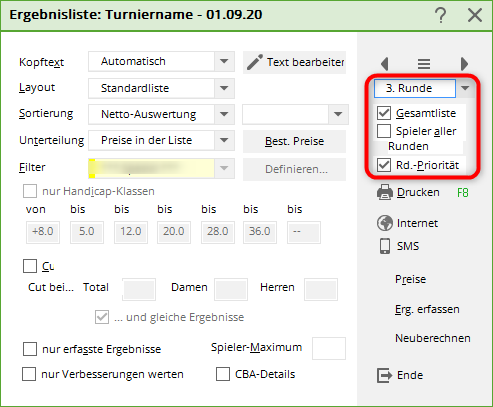This screenshot has width=493, height=407.
Task: Open the Sortierung Netto-Auswertung dropdown
Action: pyautogui.click(x=224, y=114)
